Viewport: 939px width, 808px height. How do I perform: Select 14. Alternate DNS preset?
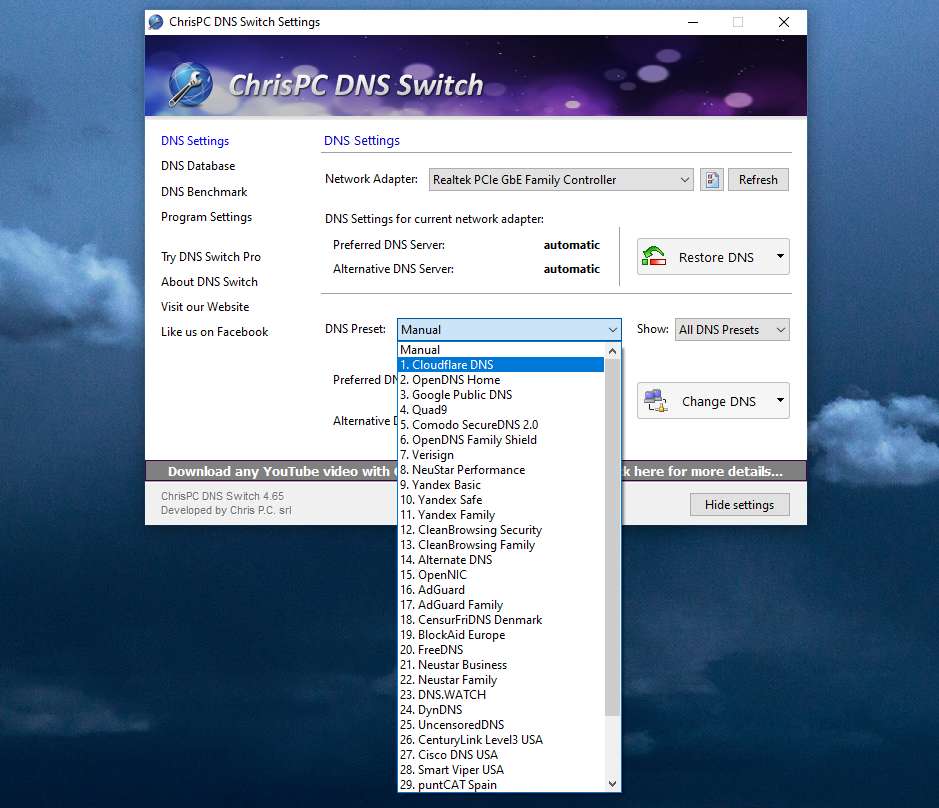point(501,559)
